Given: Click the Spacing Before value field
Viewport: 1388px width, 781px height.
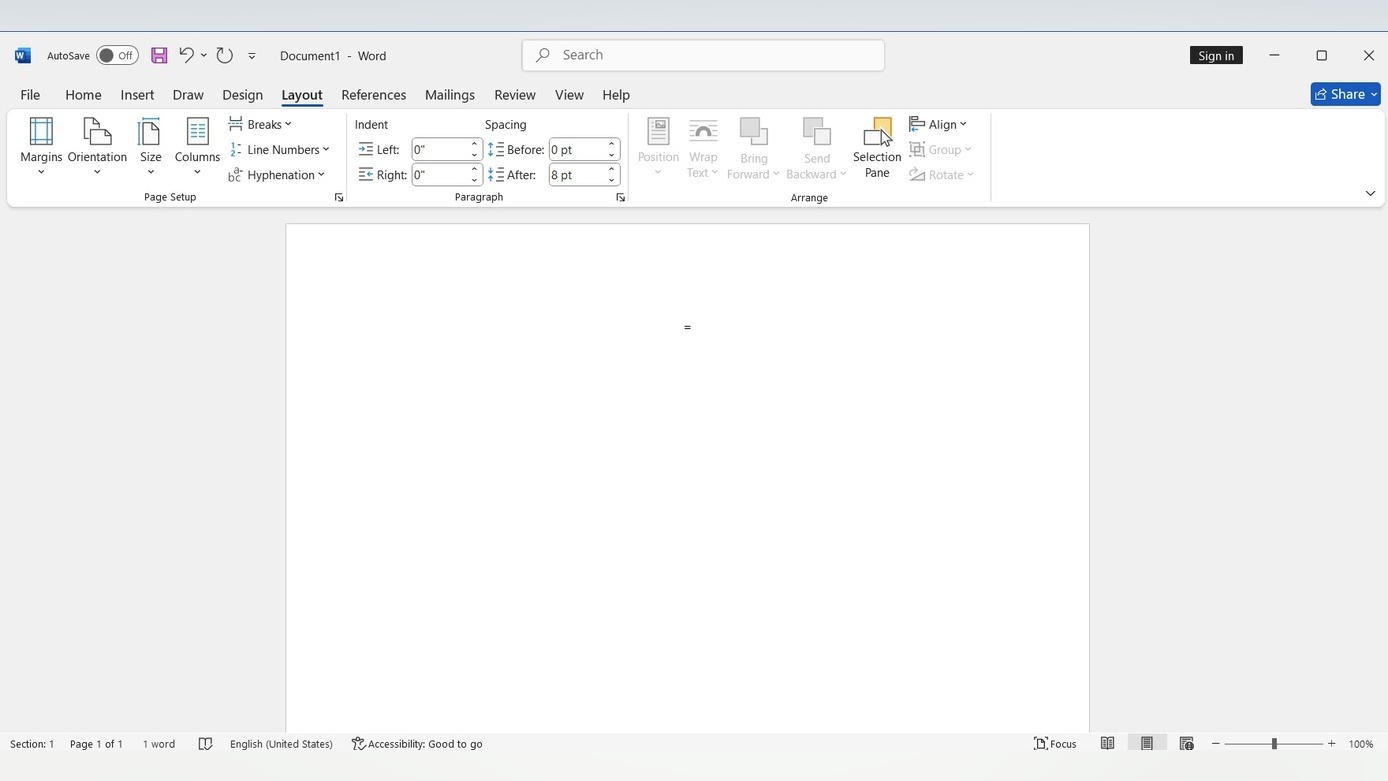Looking at the screenshot, I should point(577,149).
